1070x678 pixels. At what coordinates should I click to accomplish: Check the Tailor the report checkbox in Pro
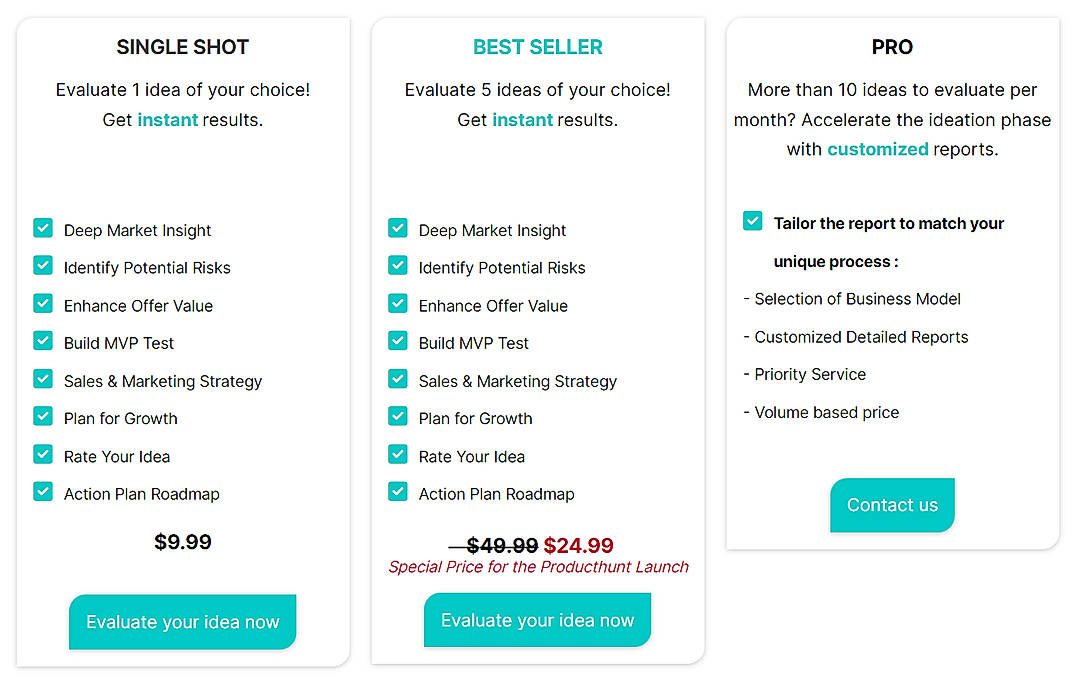coord(752,221)
